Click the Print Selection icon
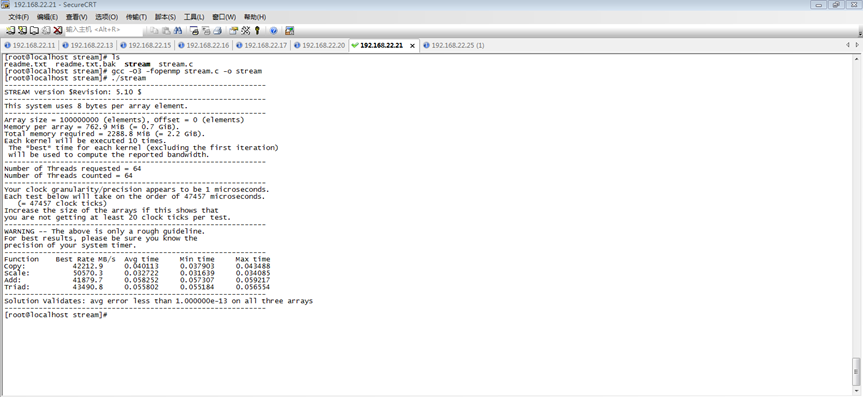 205,31
